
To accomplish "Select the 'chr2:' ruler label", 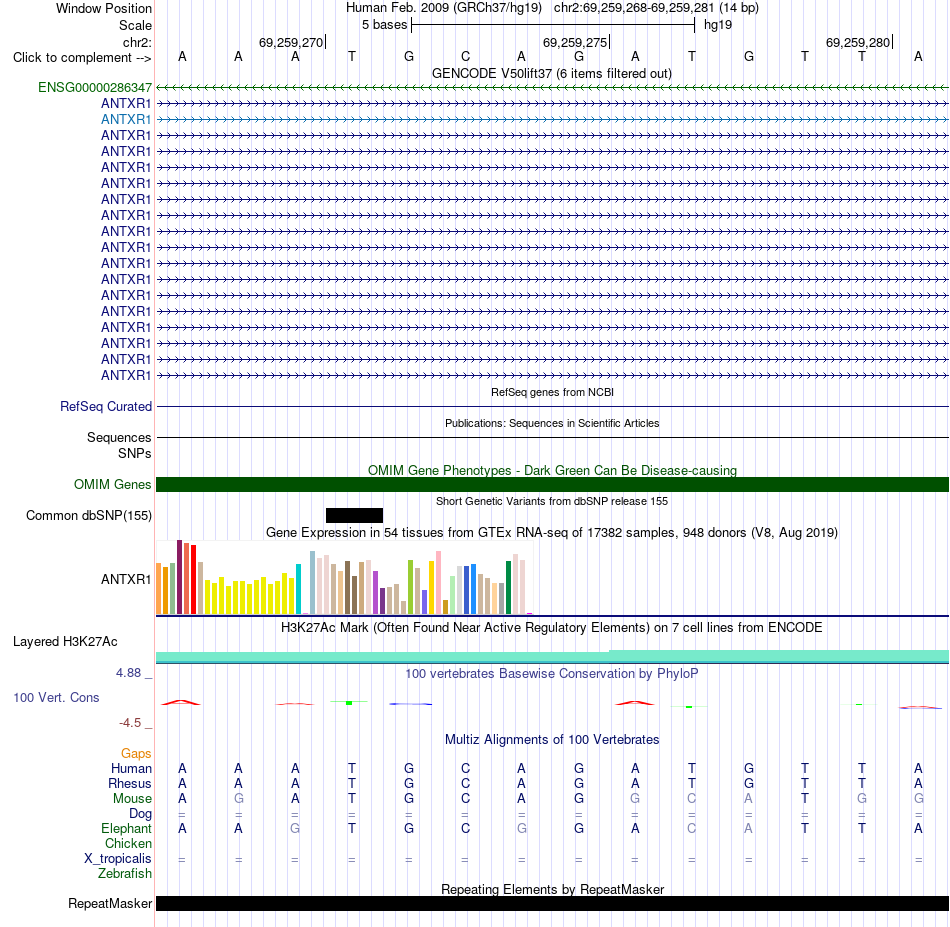I will (x=137, y=42).
